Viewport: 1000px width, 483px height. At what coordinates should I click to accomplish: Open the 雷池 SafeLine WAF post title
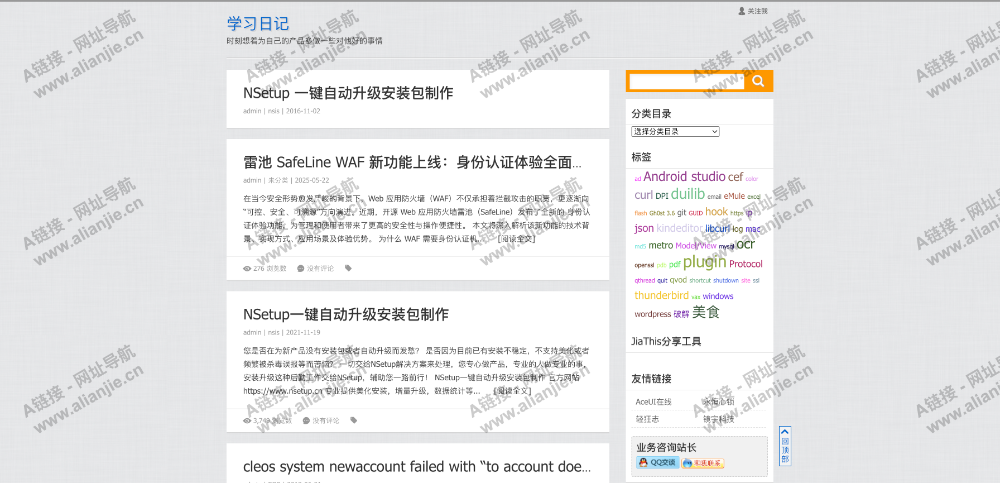point(412,162)
